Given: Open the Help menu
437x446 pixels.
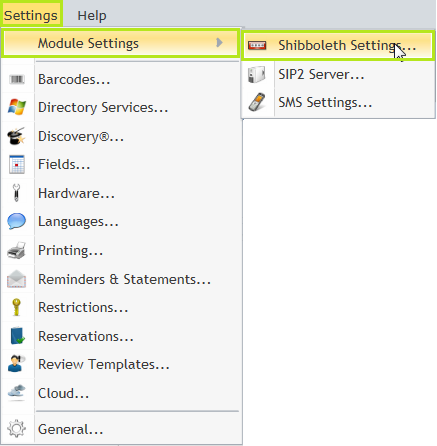Looking at the screenshot, I should pyautogui.click(x=92, y=15).
